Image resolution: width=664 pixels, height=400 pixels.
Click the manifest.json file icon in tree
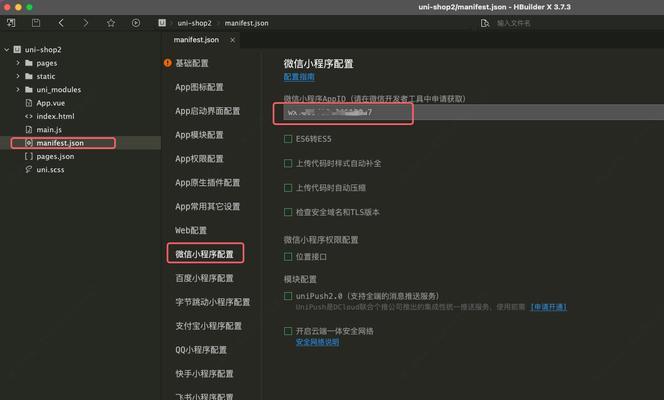pos(29,143)
